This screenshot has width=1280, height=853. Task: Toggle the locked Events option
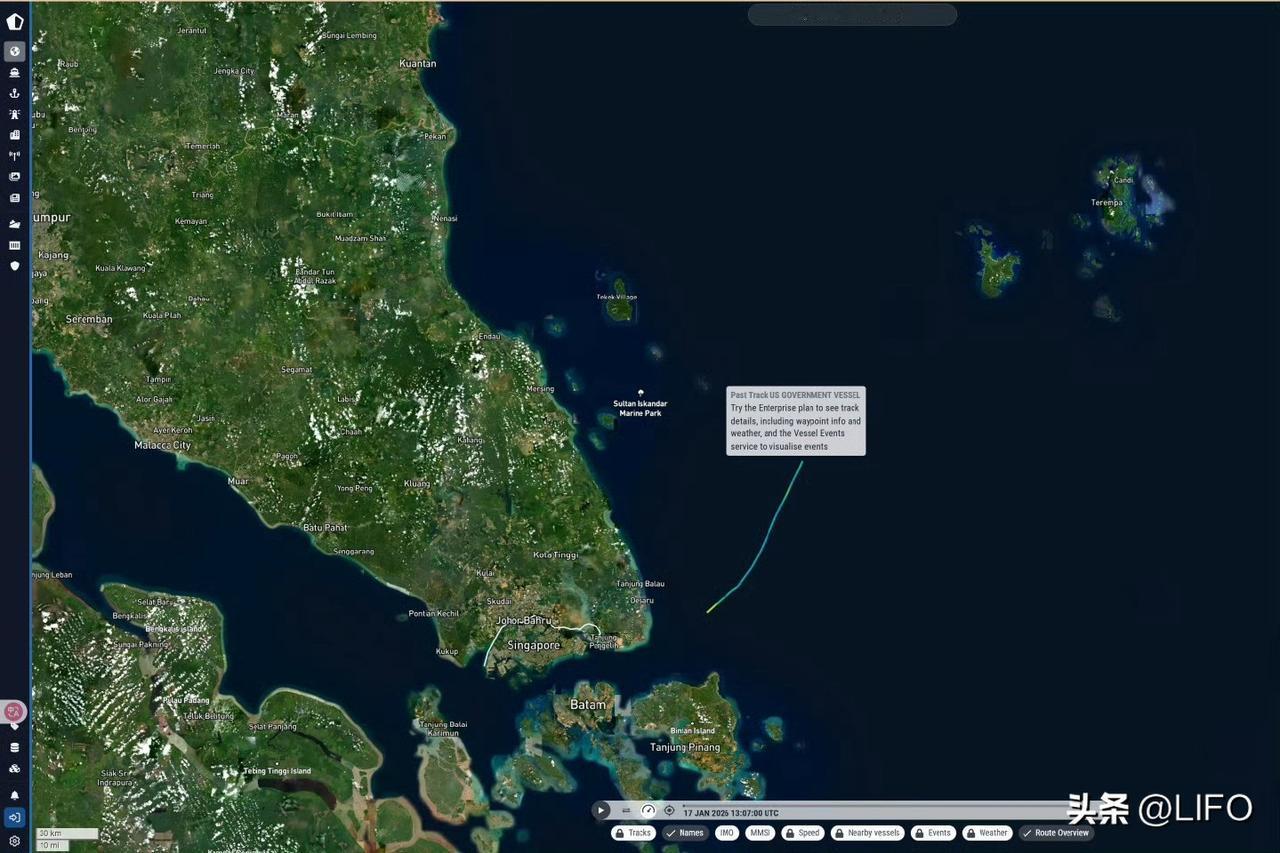pyautogui.click(x=933, y=833)
